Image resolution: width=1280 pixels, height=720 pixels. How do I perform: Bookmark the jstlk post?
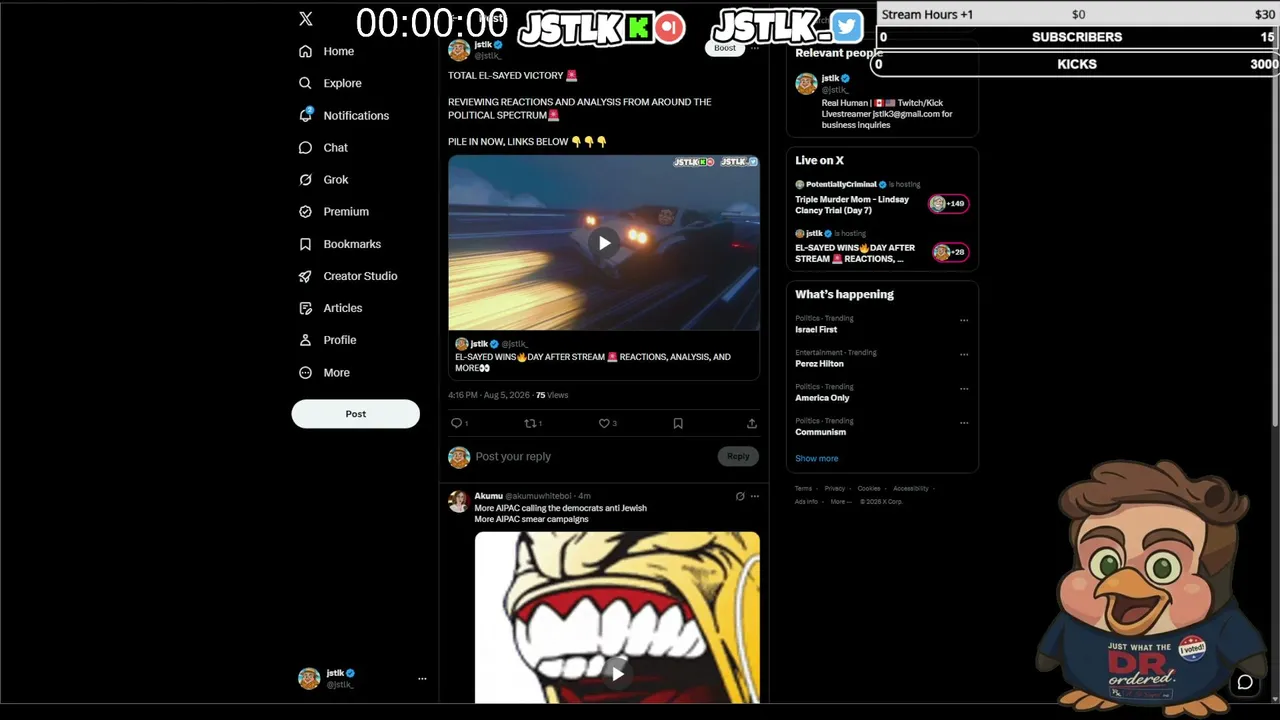(x=678, y=423)
